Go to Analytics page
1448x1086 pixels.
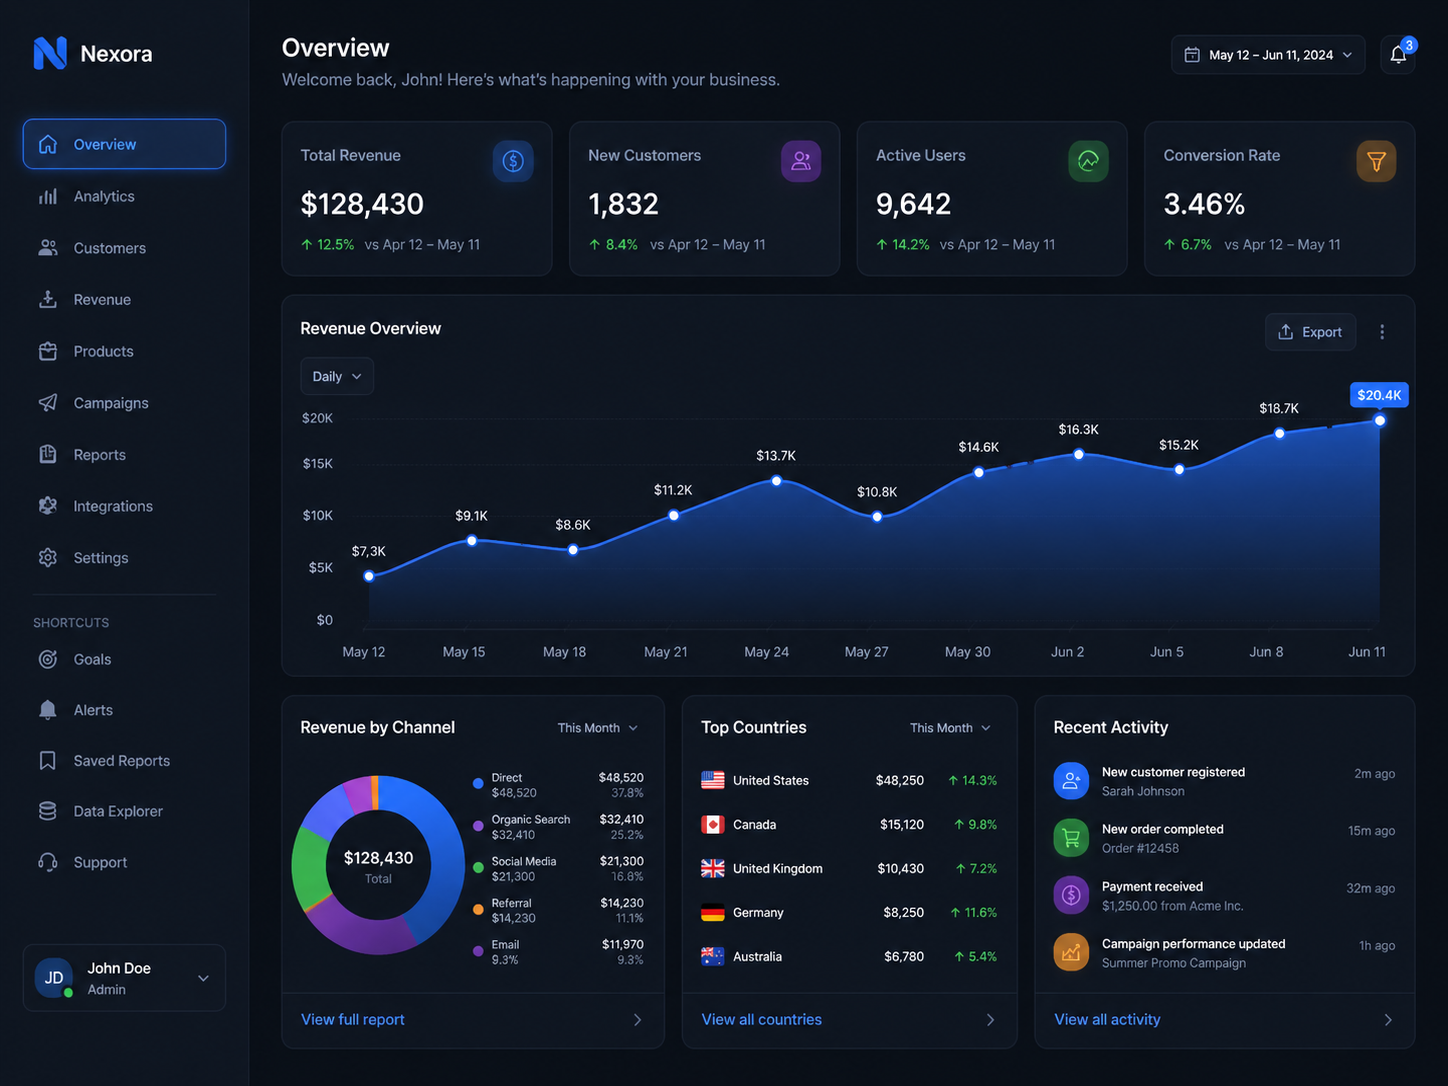pos(124,196)
